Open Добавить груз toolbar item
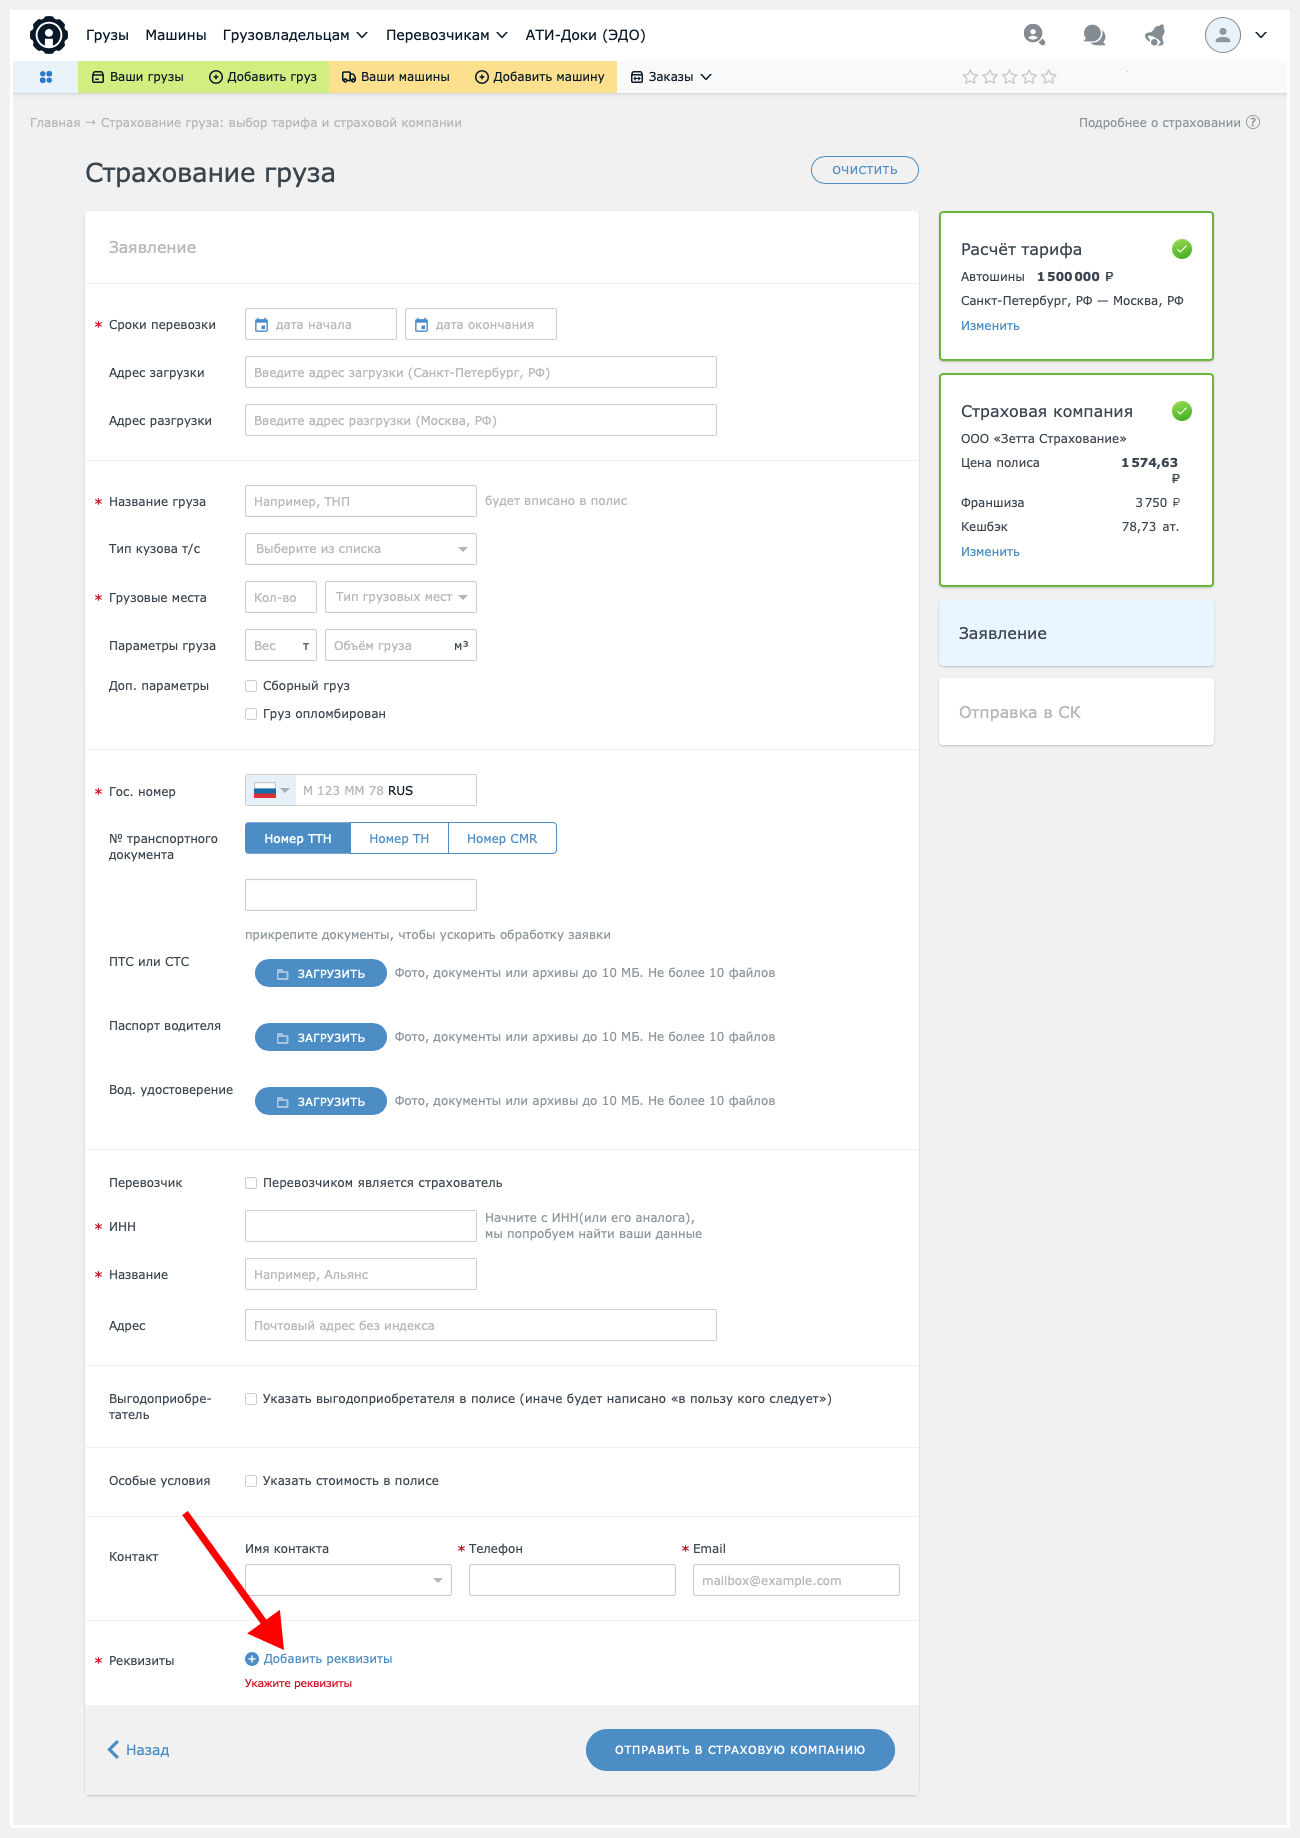1300x1838 pixels. (263, 77)
